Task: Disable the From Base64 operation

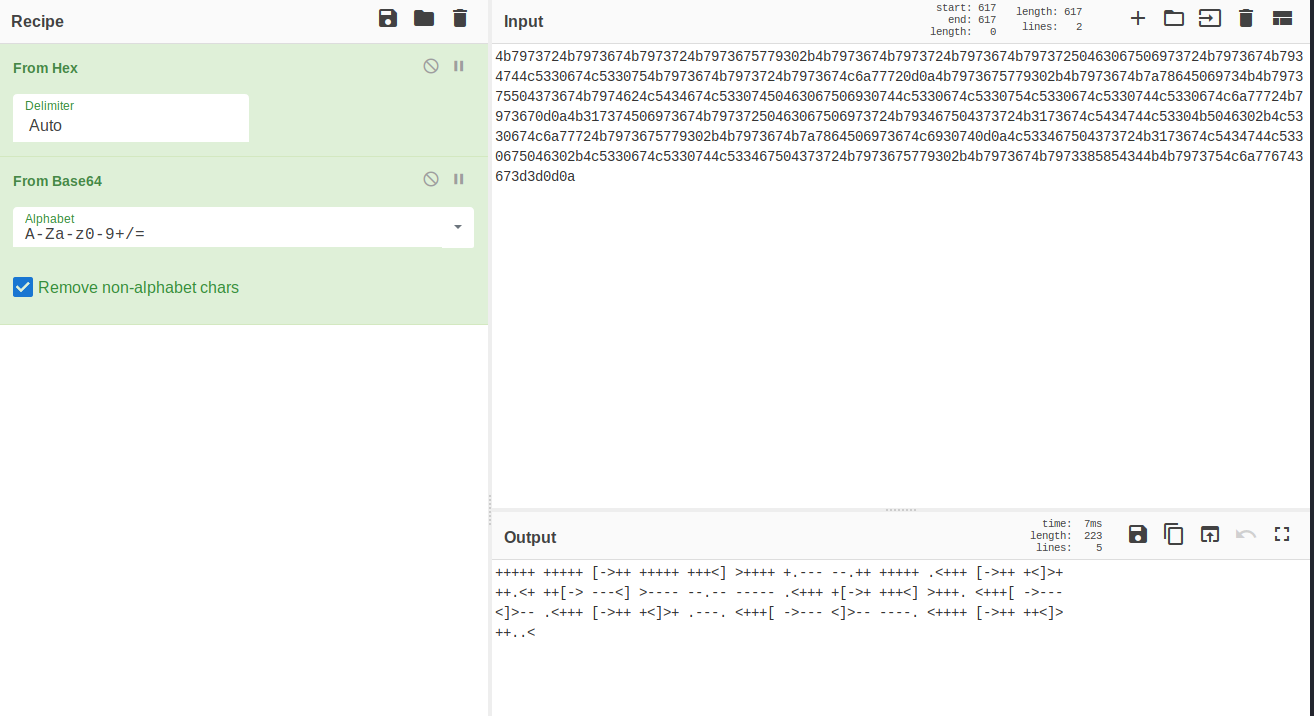Action: [431, 179]
